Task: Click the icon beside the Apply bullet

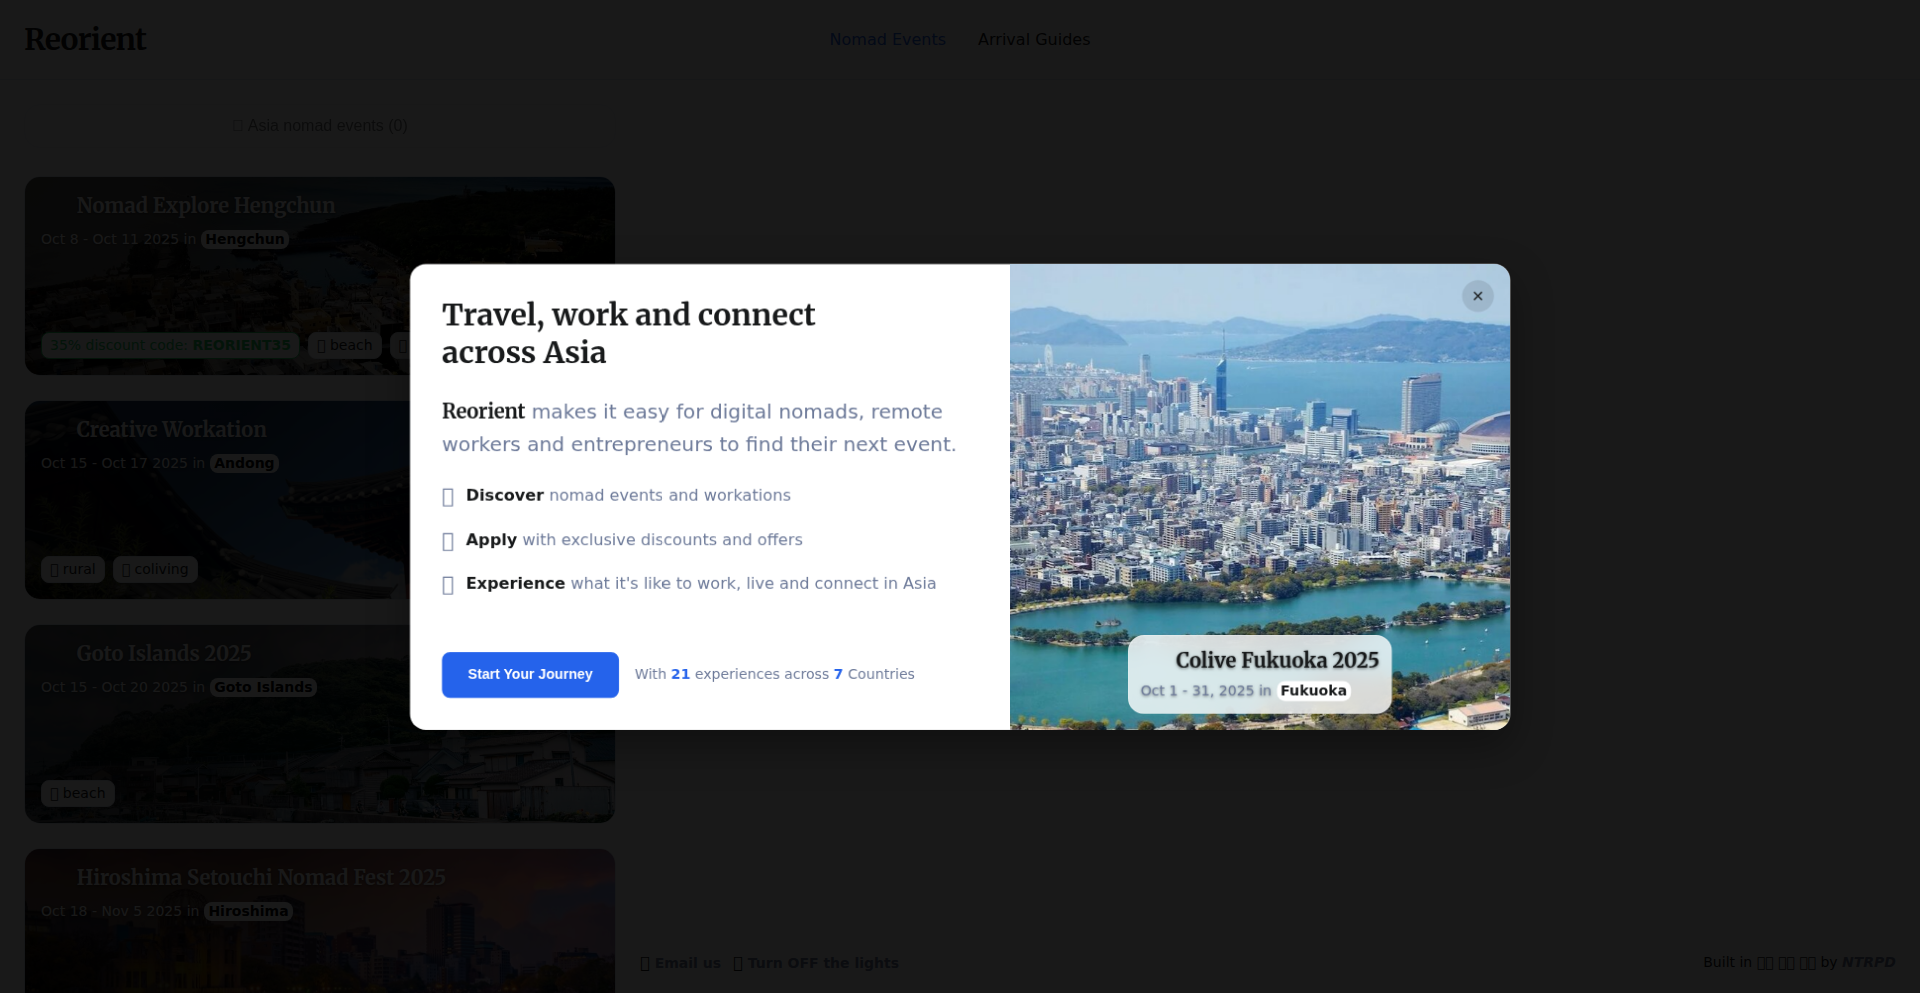Action: 448,541
